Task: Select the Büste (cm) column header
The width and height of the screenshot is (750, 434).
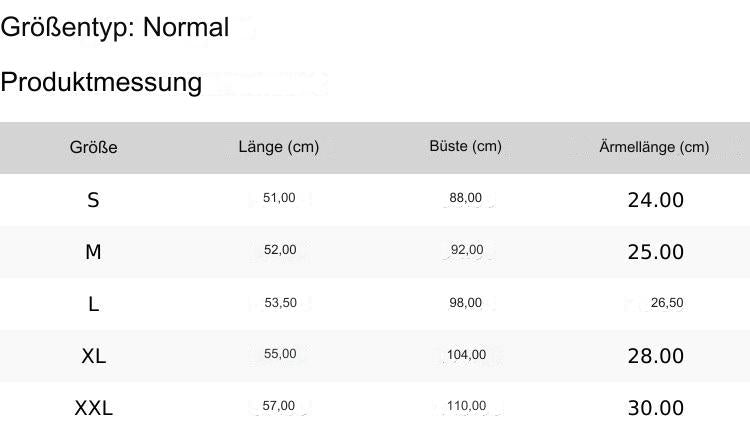Action: [x=465, y=146]
